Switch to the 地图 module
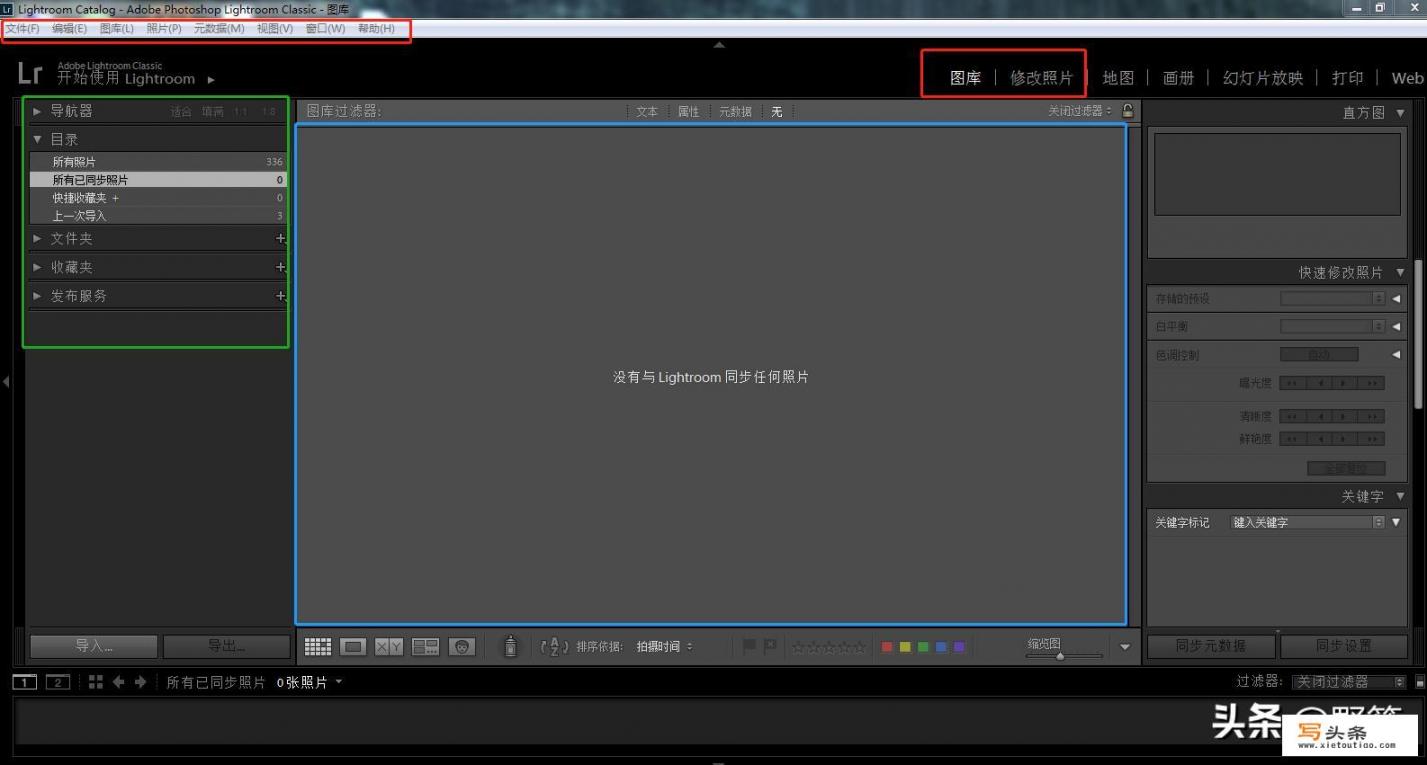This screenshot has height=765, width=1427. coord(1118,78)
